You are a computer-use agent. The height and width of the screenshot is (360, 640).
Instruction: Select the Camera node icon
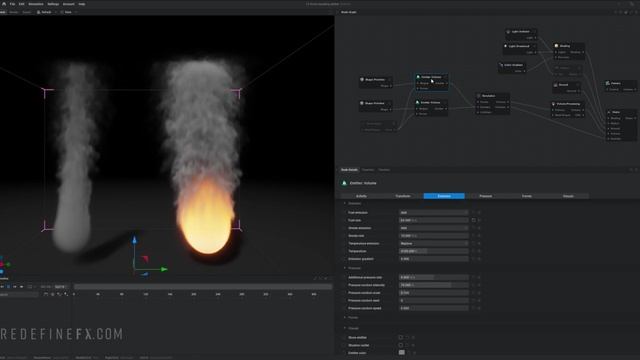(x=608, y=83)
